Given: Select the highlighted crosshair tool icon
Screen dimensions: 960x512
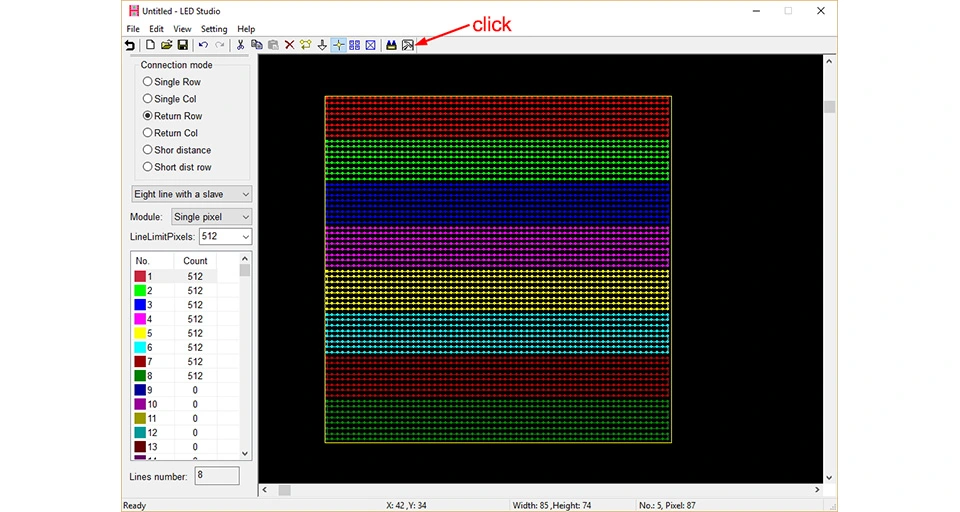Looking at the screenshot, I should (x=338, y=45).
